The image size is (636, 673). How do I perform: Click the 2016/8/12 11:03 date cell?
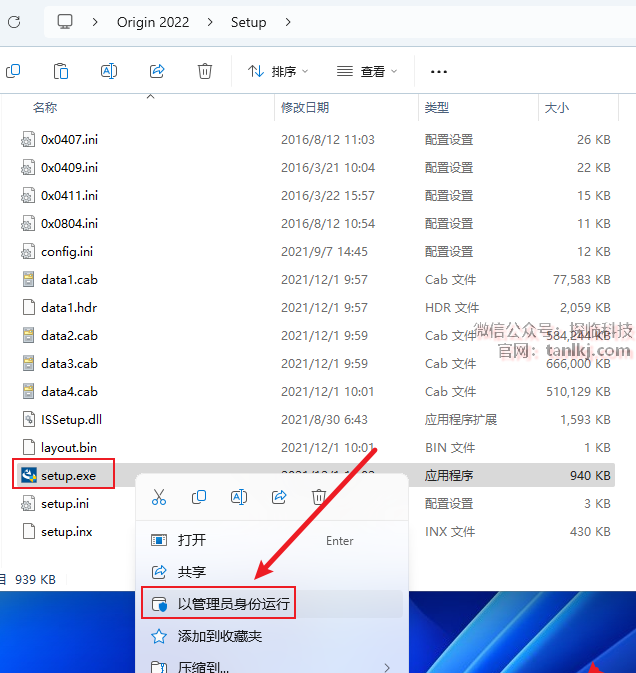(328, 139)
